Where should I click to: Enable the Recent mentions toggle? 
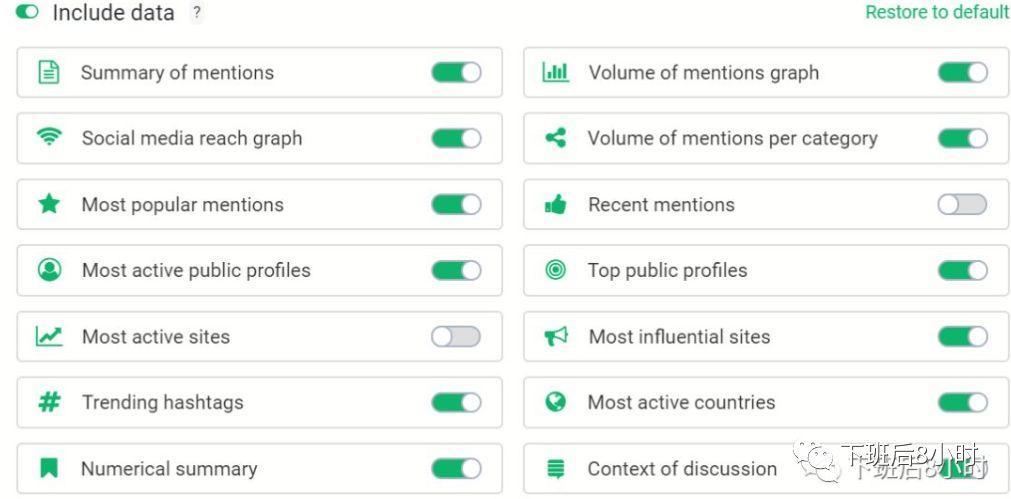coord(962,204)
